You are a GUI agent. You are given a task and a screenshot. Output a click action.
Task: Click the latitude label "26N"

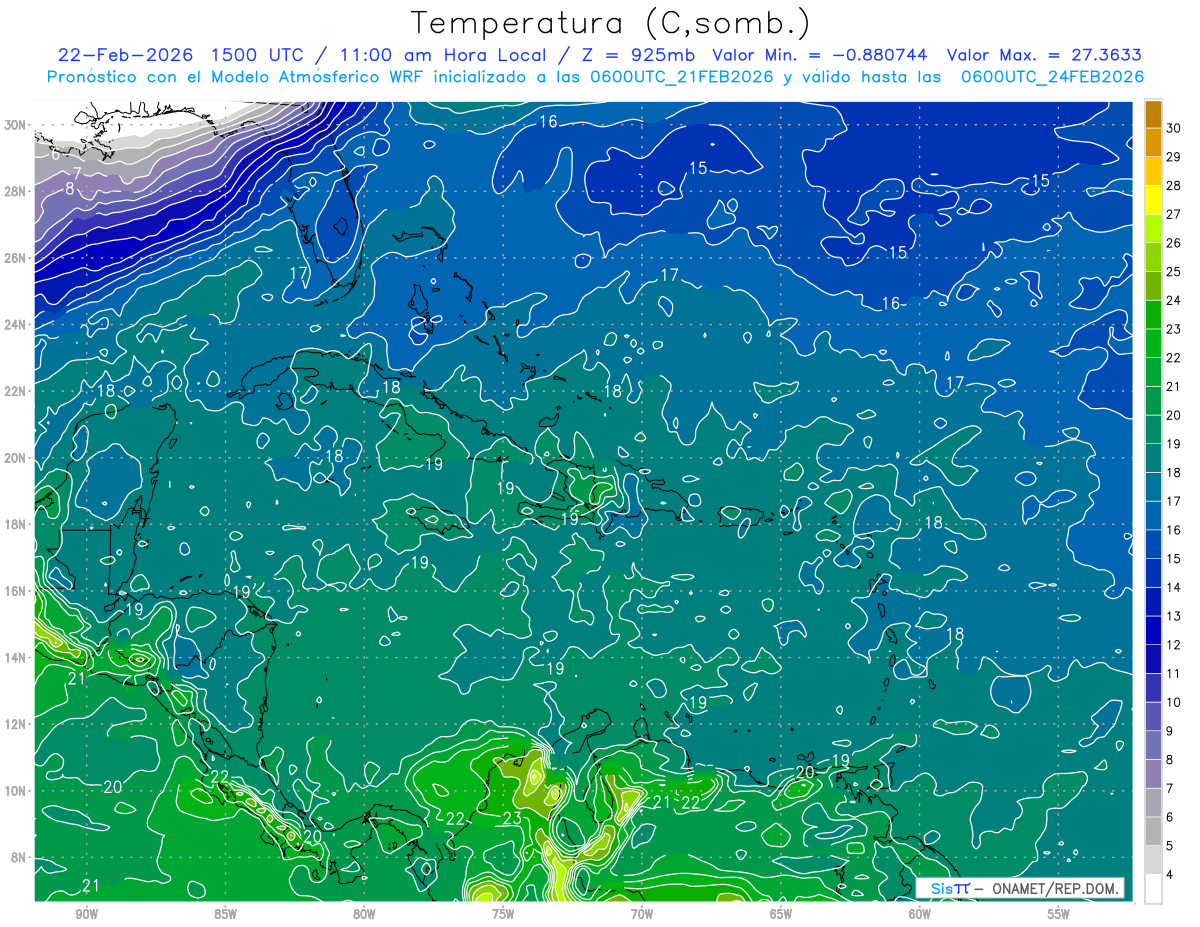coord(16,258)
